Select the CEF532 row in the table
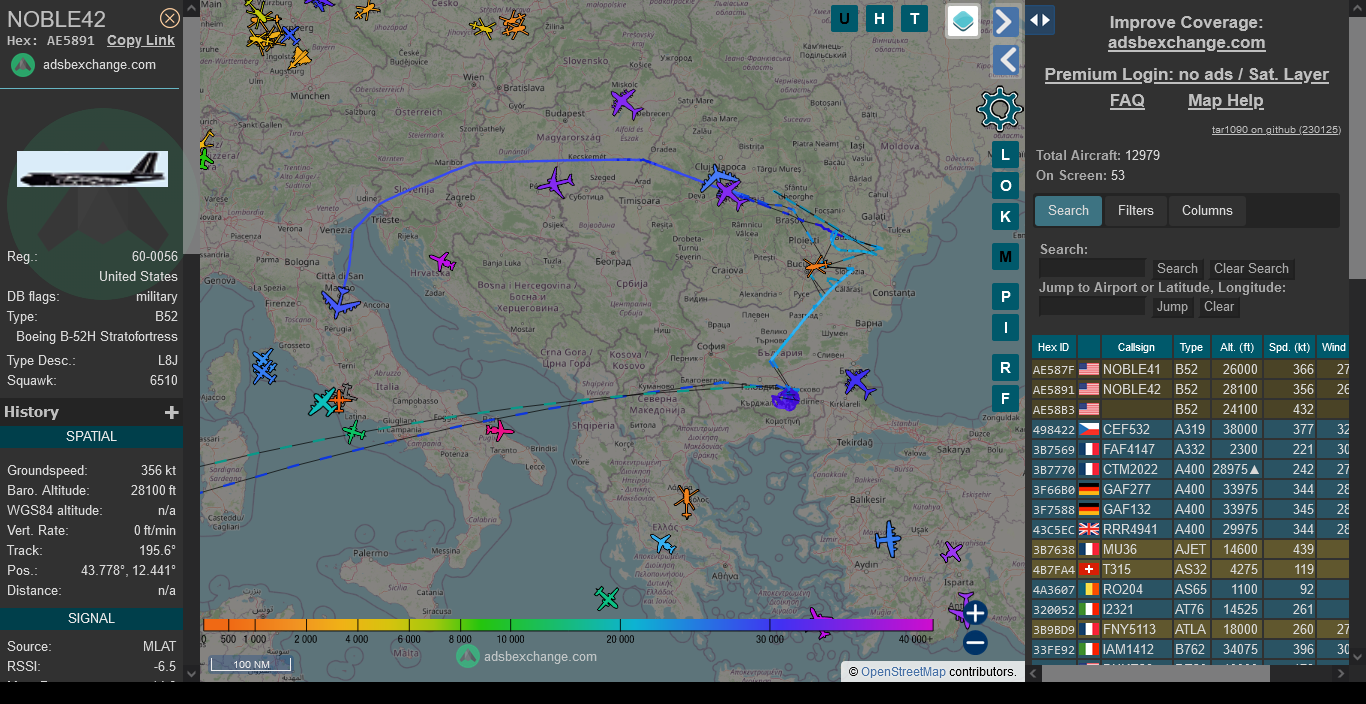The image size is (1366, 704). 1190,429
